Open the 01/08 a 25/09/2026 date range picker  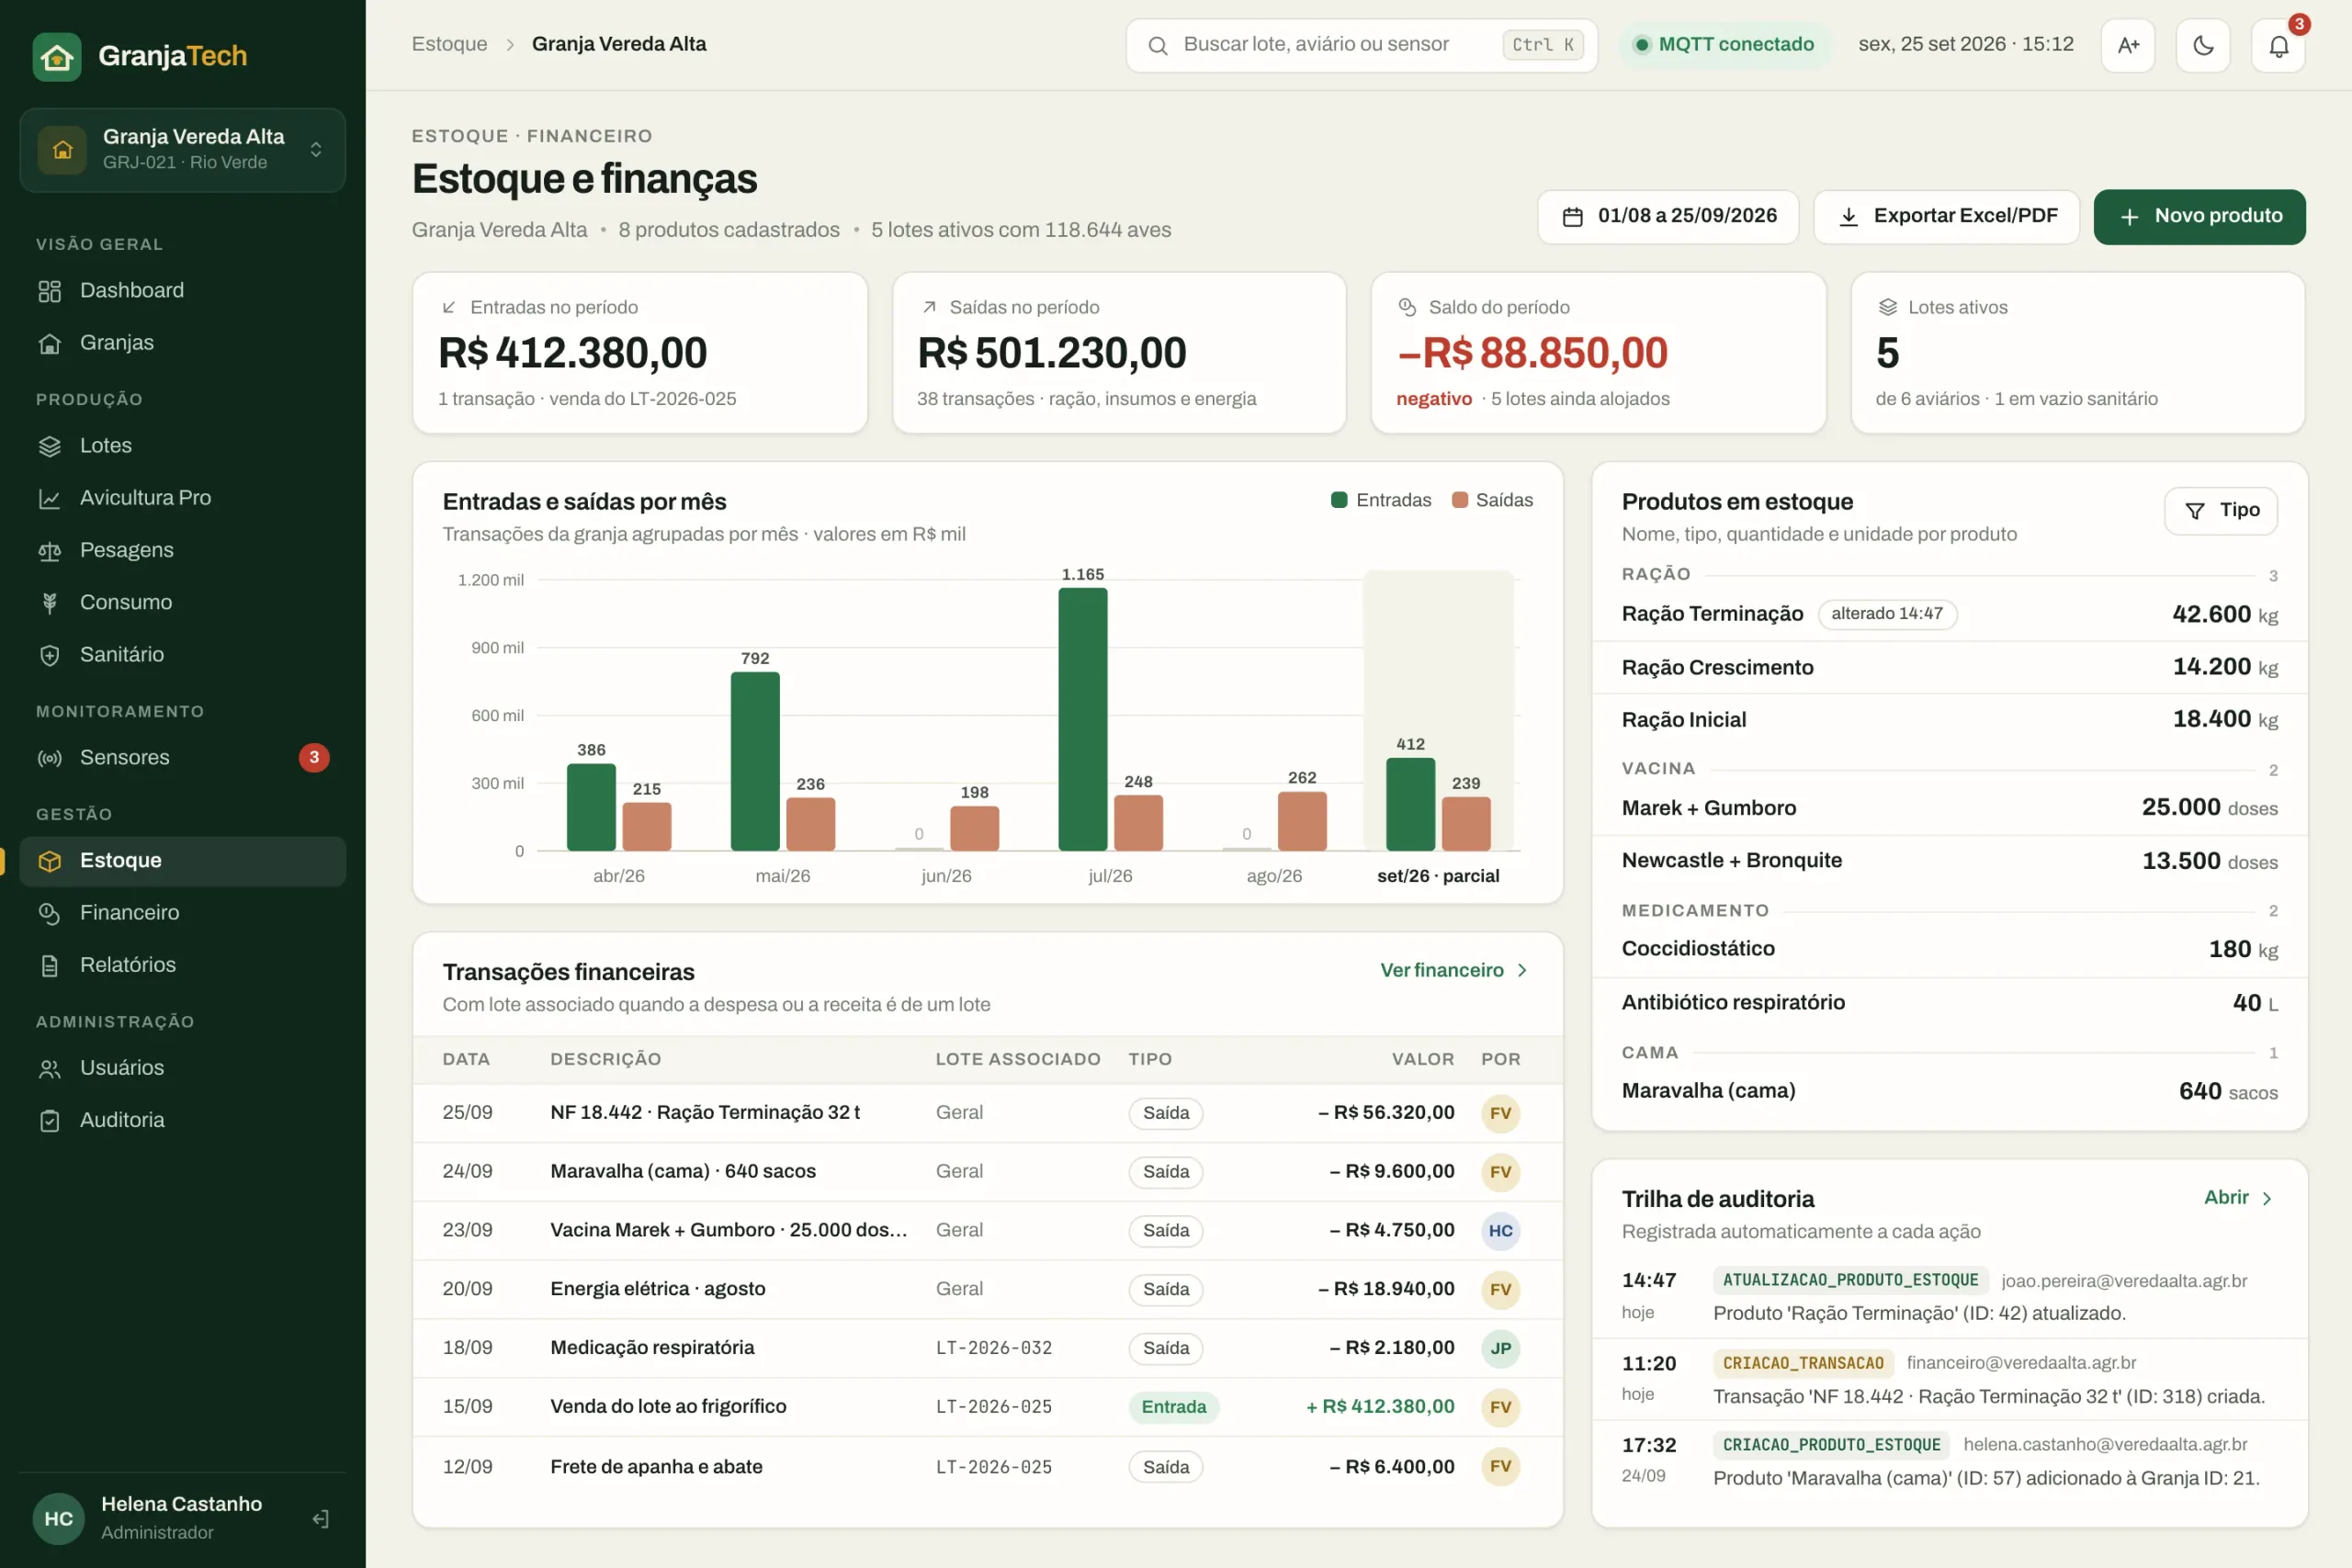(1668, 216)
